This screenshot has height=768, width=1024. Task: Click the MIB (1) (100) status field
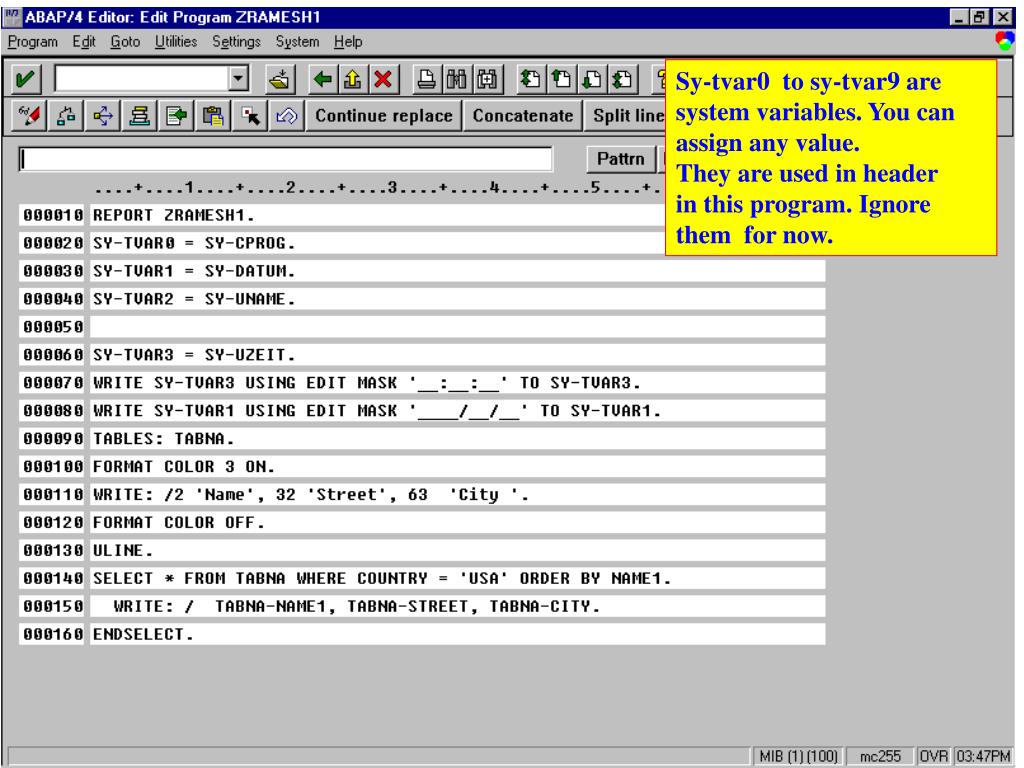797,756
